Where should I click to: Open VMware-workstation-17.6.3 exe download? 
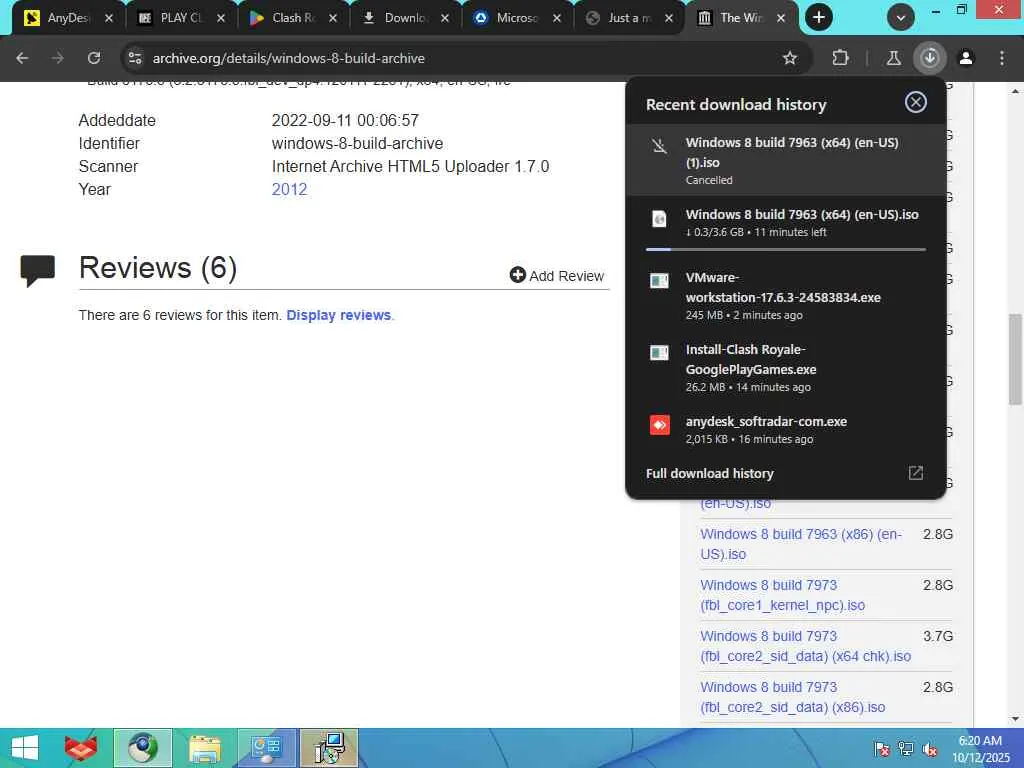pos(786,295)
